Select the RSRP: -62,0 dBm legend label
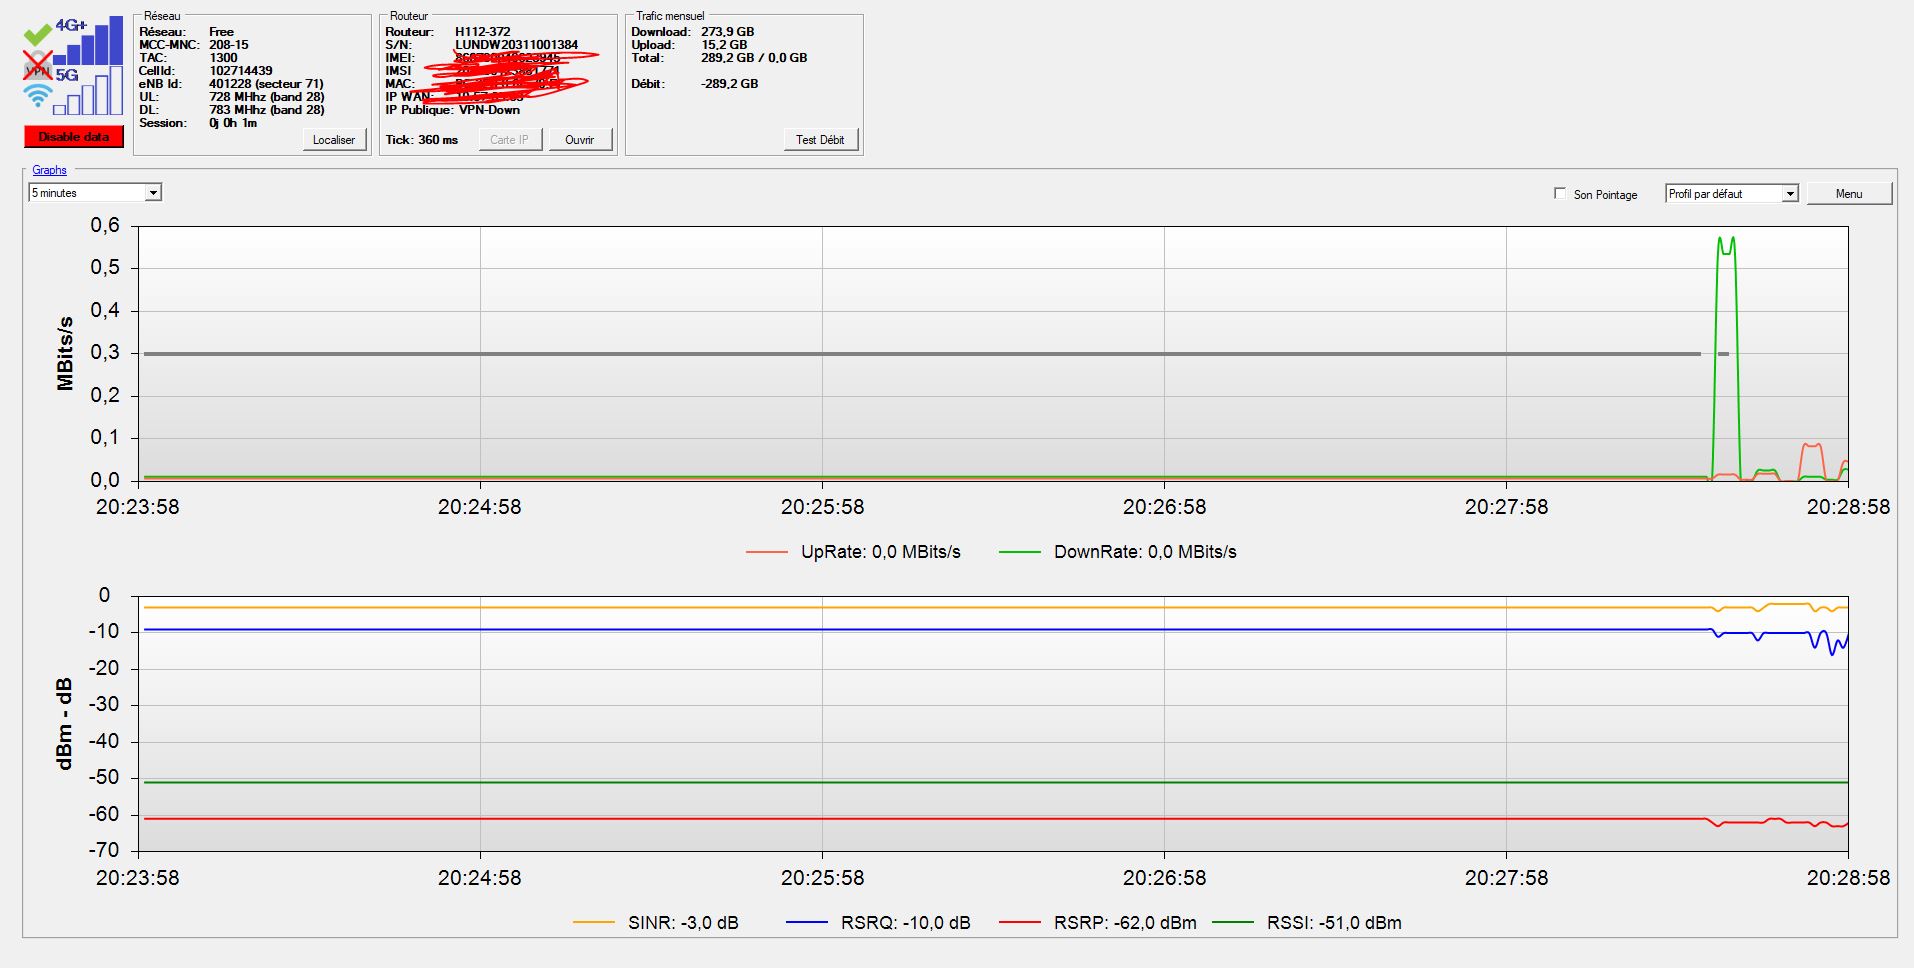1914x968 pixels. point(1125,923)
